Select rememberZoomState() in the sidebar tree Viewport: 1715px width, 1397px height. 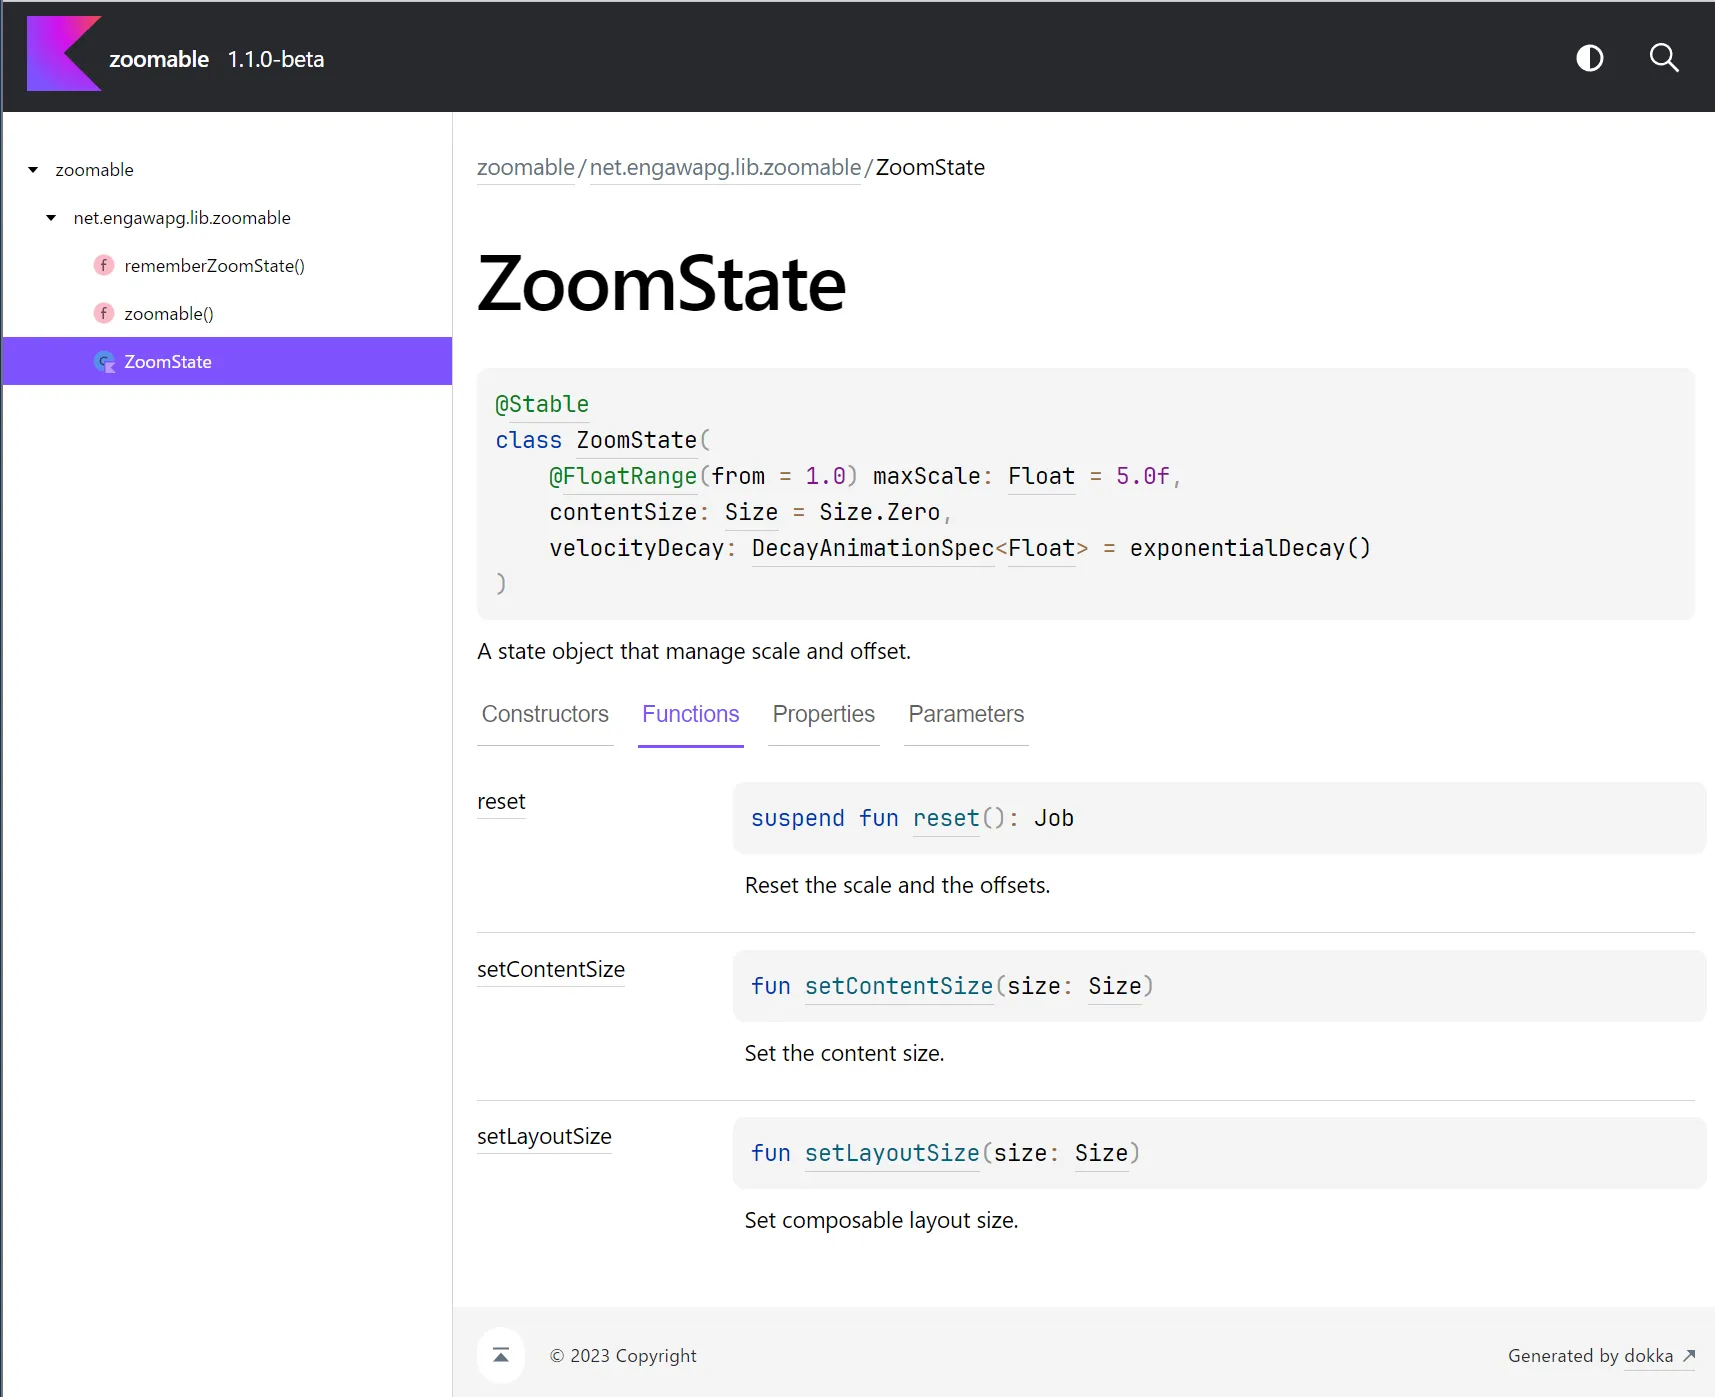click(x=214, y=266)
